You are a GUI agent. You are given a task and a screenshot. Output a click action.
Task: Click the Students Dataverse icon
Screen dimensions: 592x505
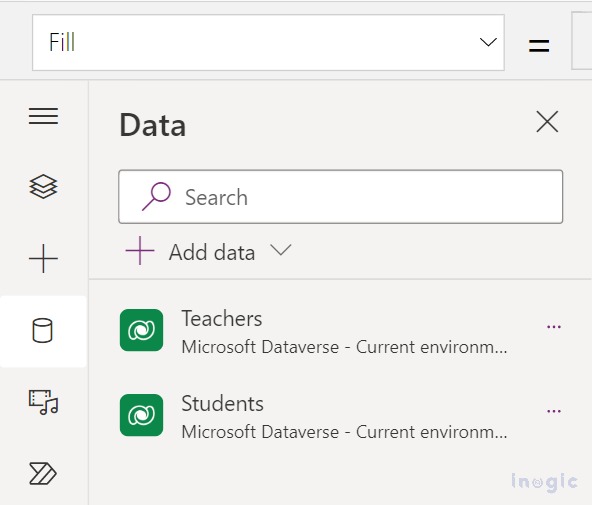point(142,415)
